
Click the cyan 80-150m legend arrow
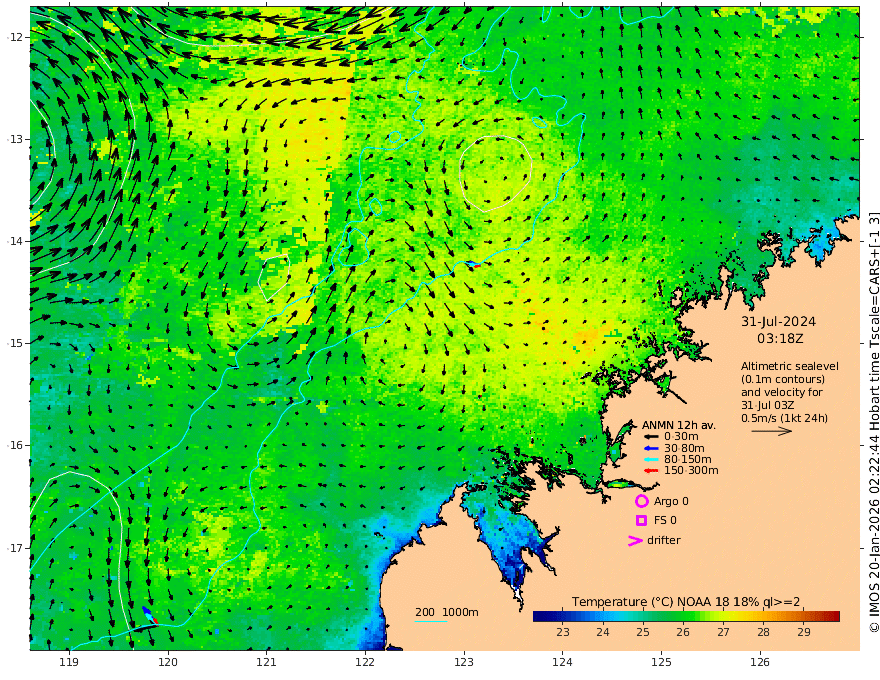[x=650, y=460]
